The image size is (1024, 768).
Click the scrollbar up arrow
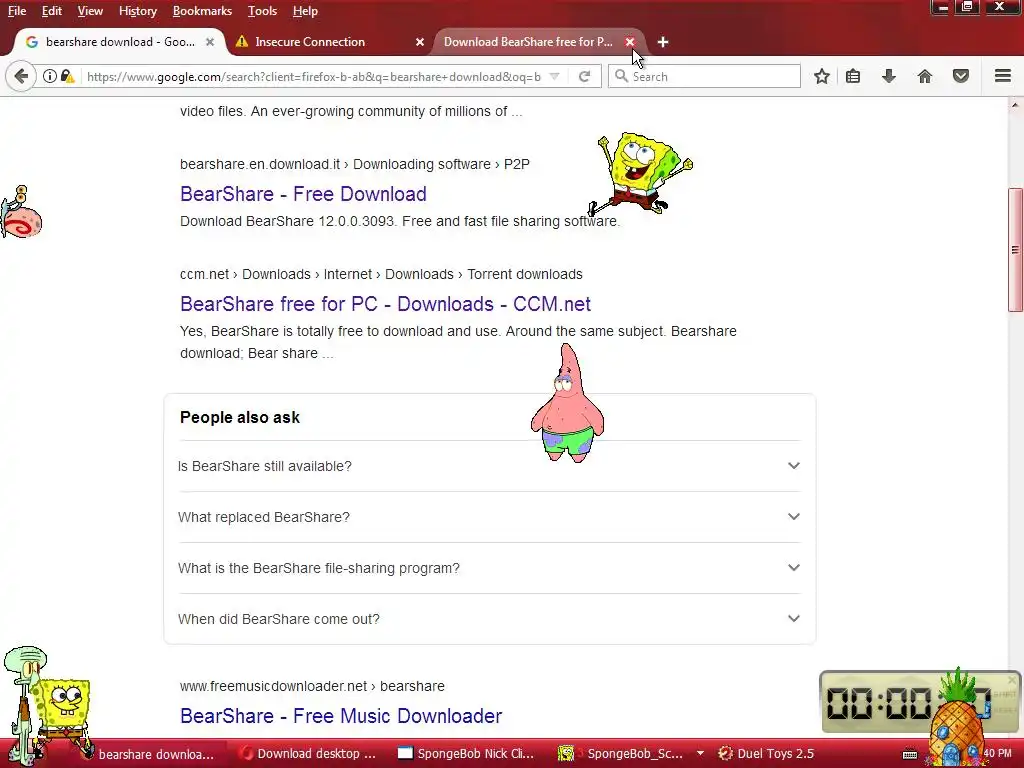1015,105
